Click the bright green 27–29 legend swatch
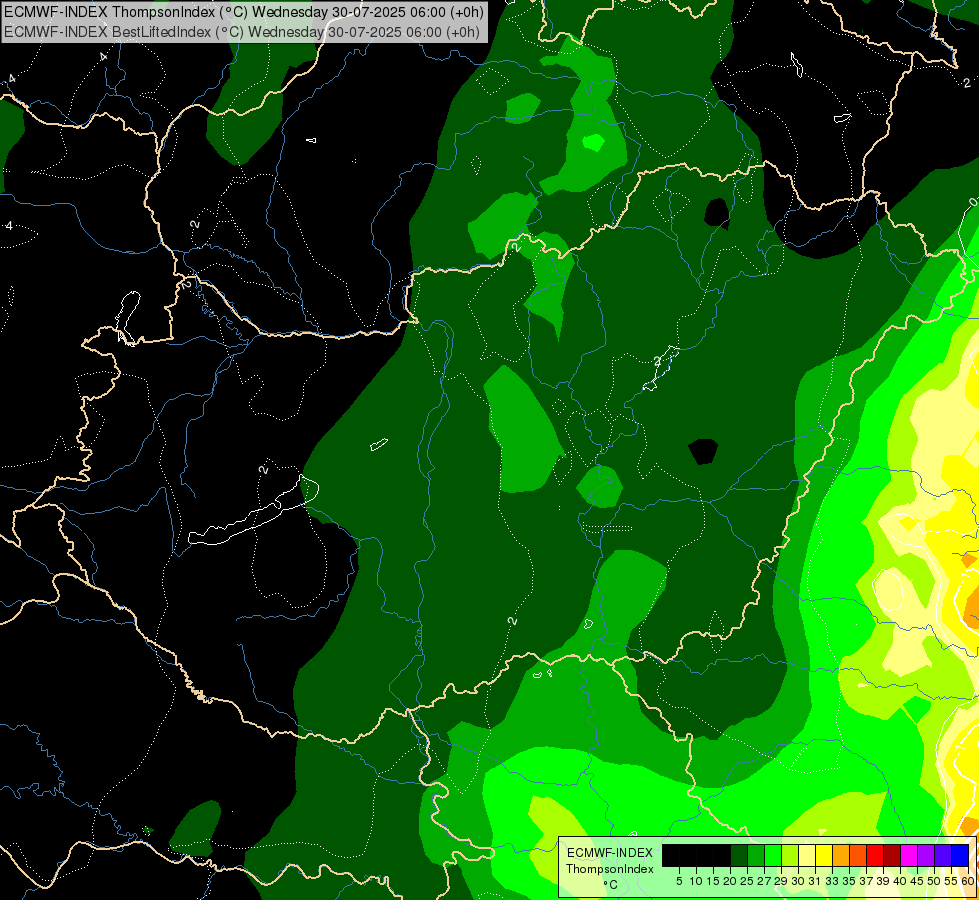Screen dimensions: 979x900 tap(773, 855)
